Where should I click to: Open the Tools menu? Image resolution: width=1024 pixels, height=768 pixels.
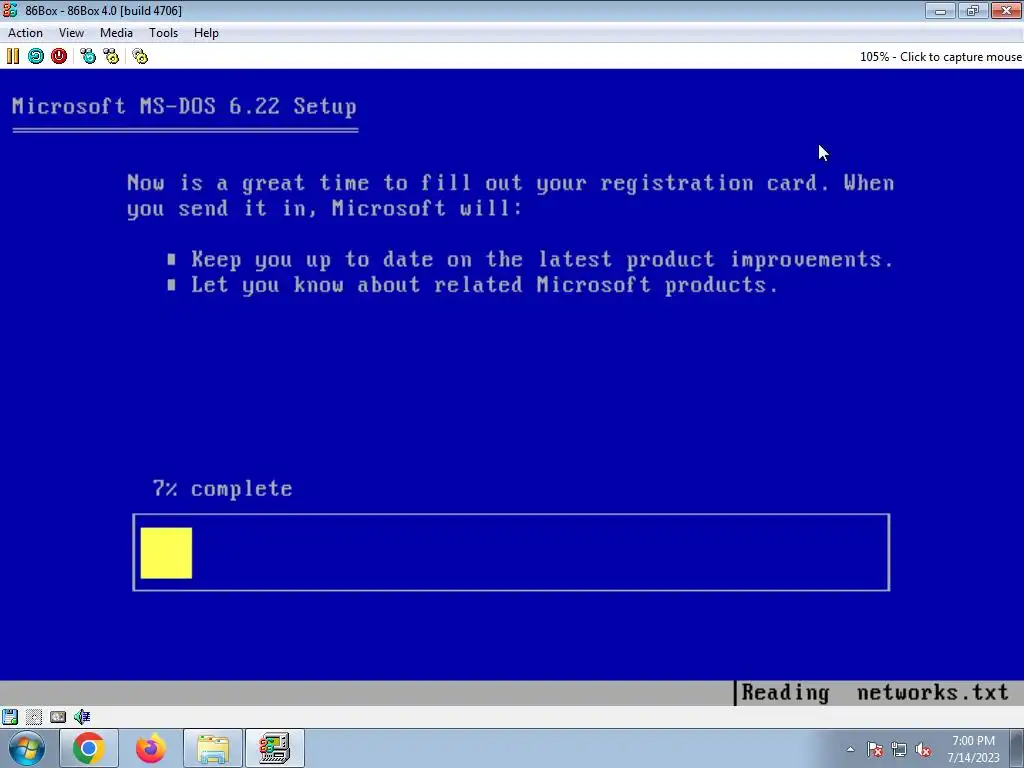163,33
